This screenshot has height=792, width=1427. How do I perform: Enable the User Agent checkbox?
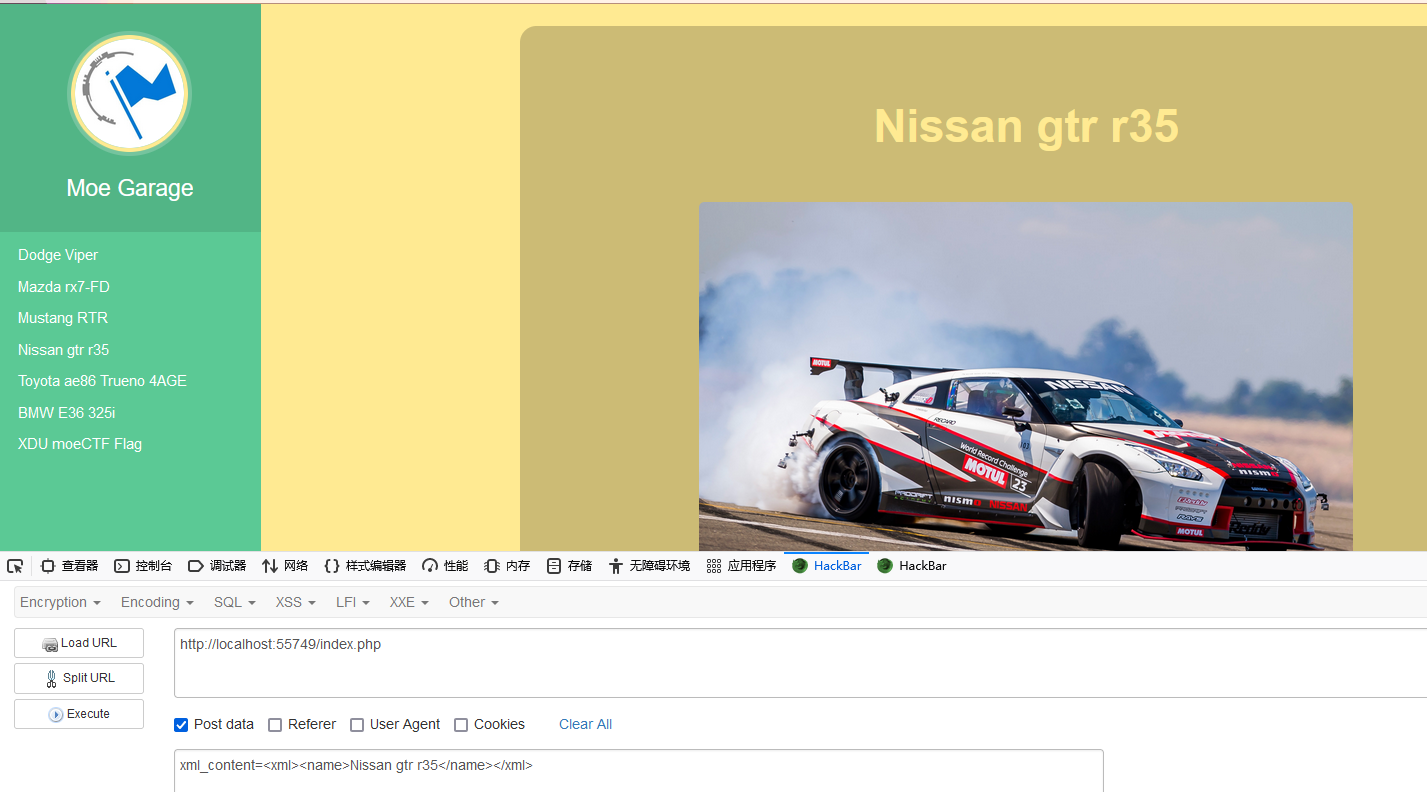357,725
